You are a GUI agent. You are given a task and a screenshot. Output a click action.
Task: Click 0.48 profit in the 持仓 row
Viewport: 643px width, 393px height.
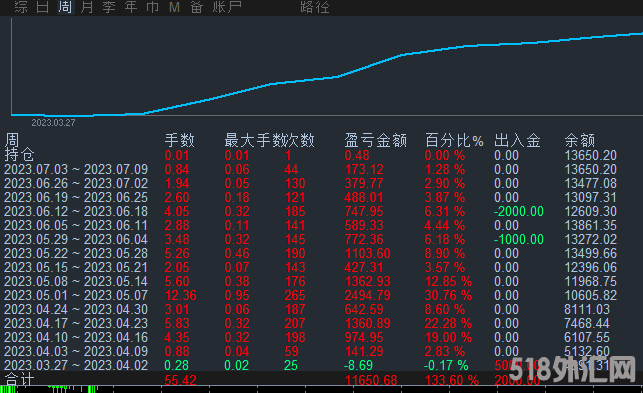pyautogui.click(x=357, y=155)
